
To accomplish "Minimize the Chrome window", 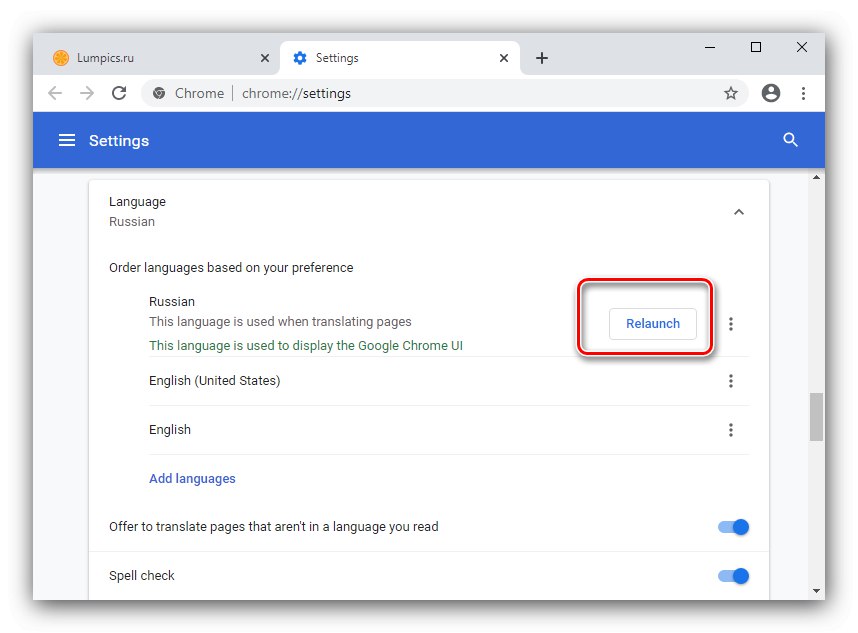I will point(710,48).
